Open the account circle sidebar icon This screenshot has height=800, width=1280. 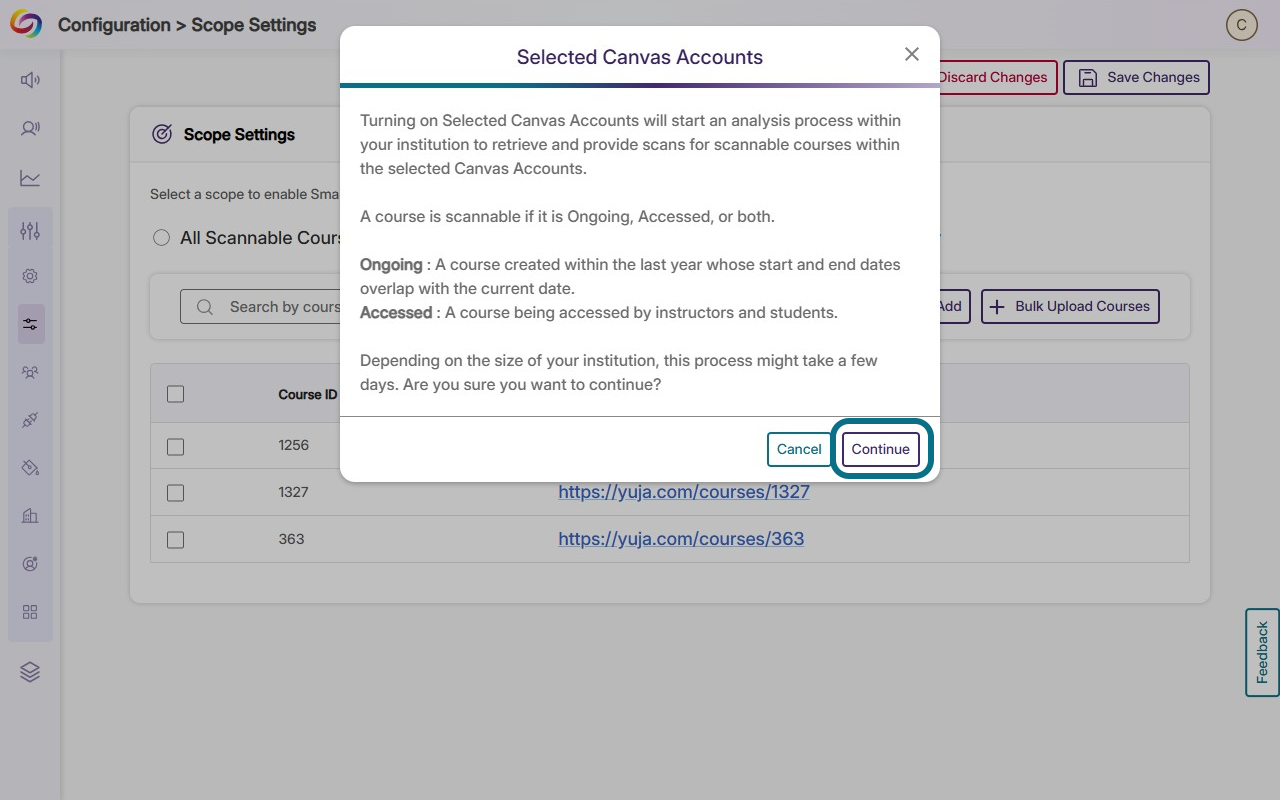coord(30,564)
